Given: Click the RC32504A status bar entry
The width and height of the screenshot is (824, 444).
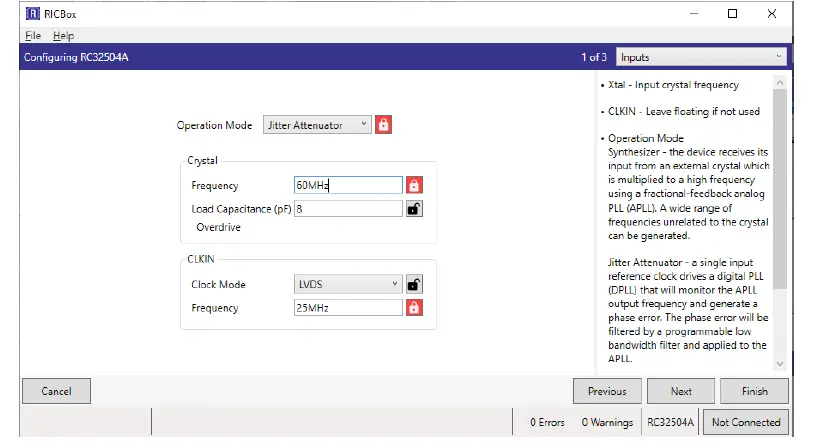Looking at the screenshot, I should (670, 422).
